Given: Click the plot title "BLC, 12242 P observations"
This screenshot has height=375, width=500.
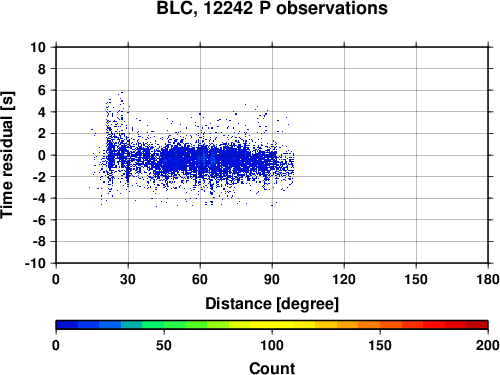Looking at the screenshot, I should tap(272, 8).
